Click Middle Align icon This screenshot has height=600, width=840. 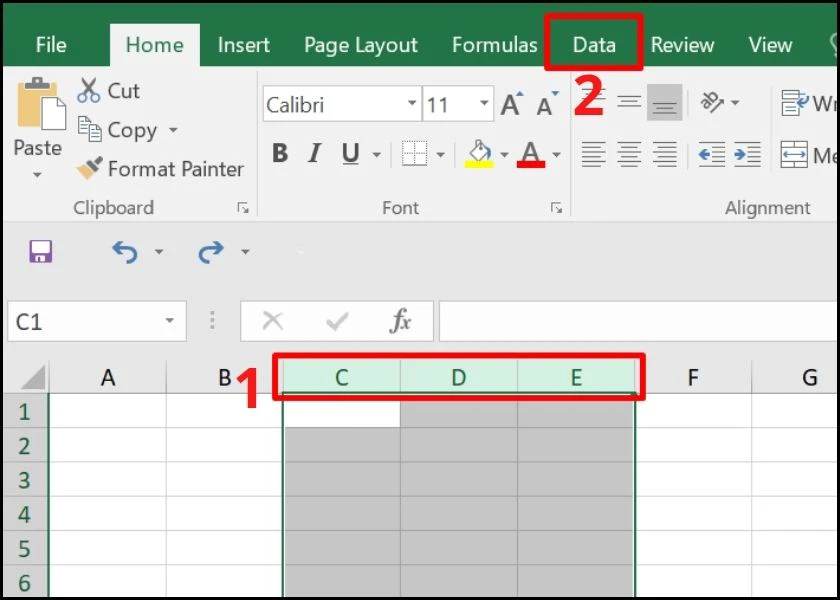pyautogui.click(x=629, y=102)
